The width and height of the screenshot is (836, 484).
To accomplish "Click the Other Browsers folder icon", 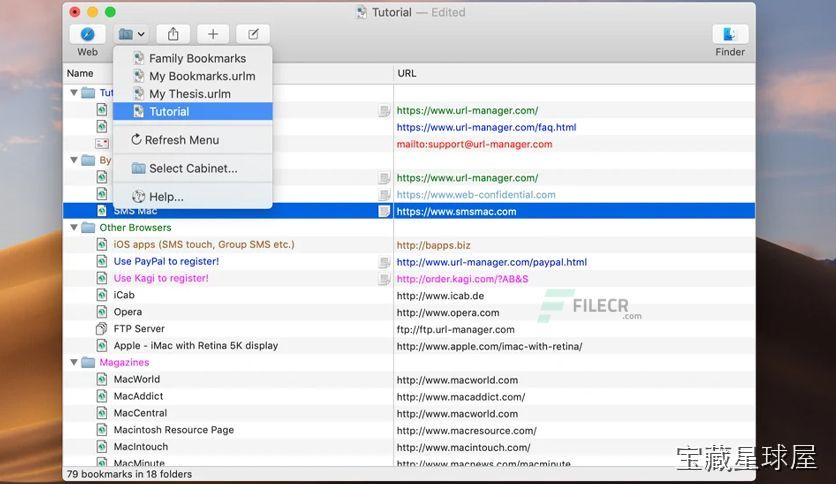I will (88, 228).
